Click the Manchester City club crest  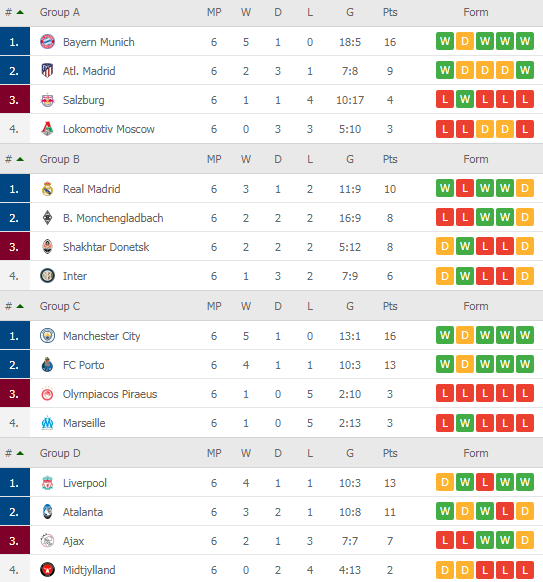pos(48,336)
